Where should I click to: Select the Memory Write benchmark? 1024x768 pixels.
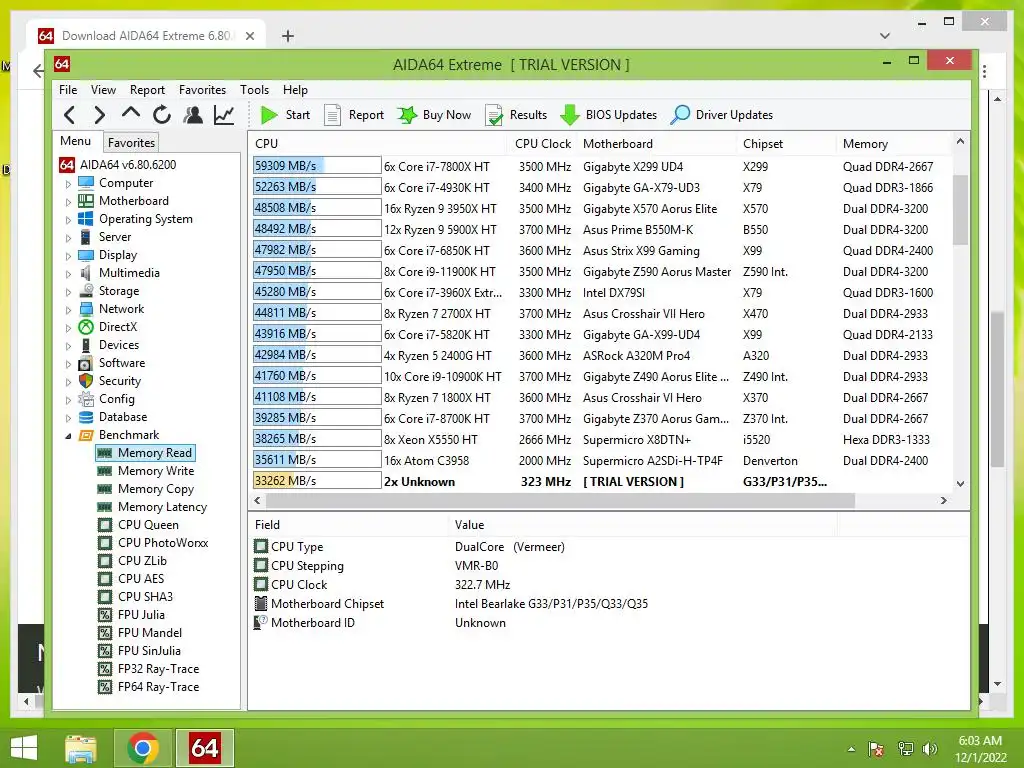coord(146,471)
